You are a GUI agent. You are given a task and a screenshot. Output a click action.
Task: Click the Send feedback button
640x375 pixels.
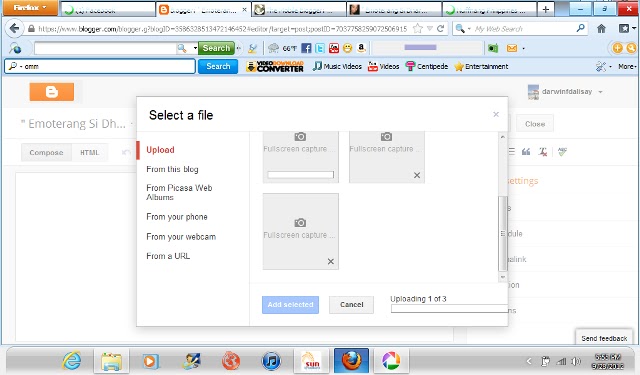click(x=604, y=338)
